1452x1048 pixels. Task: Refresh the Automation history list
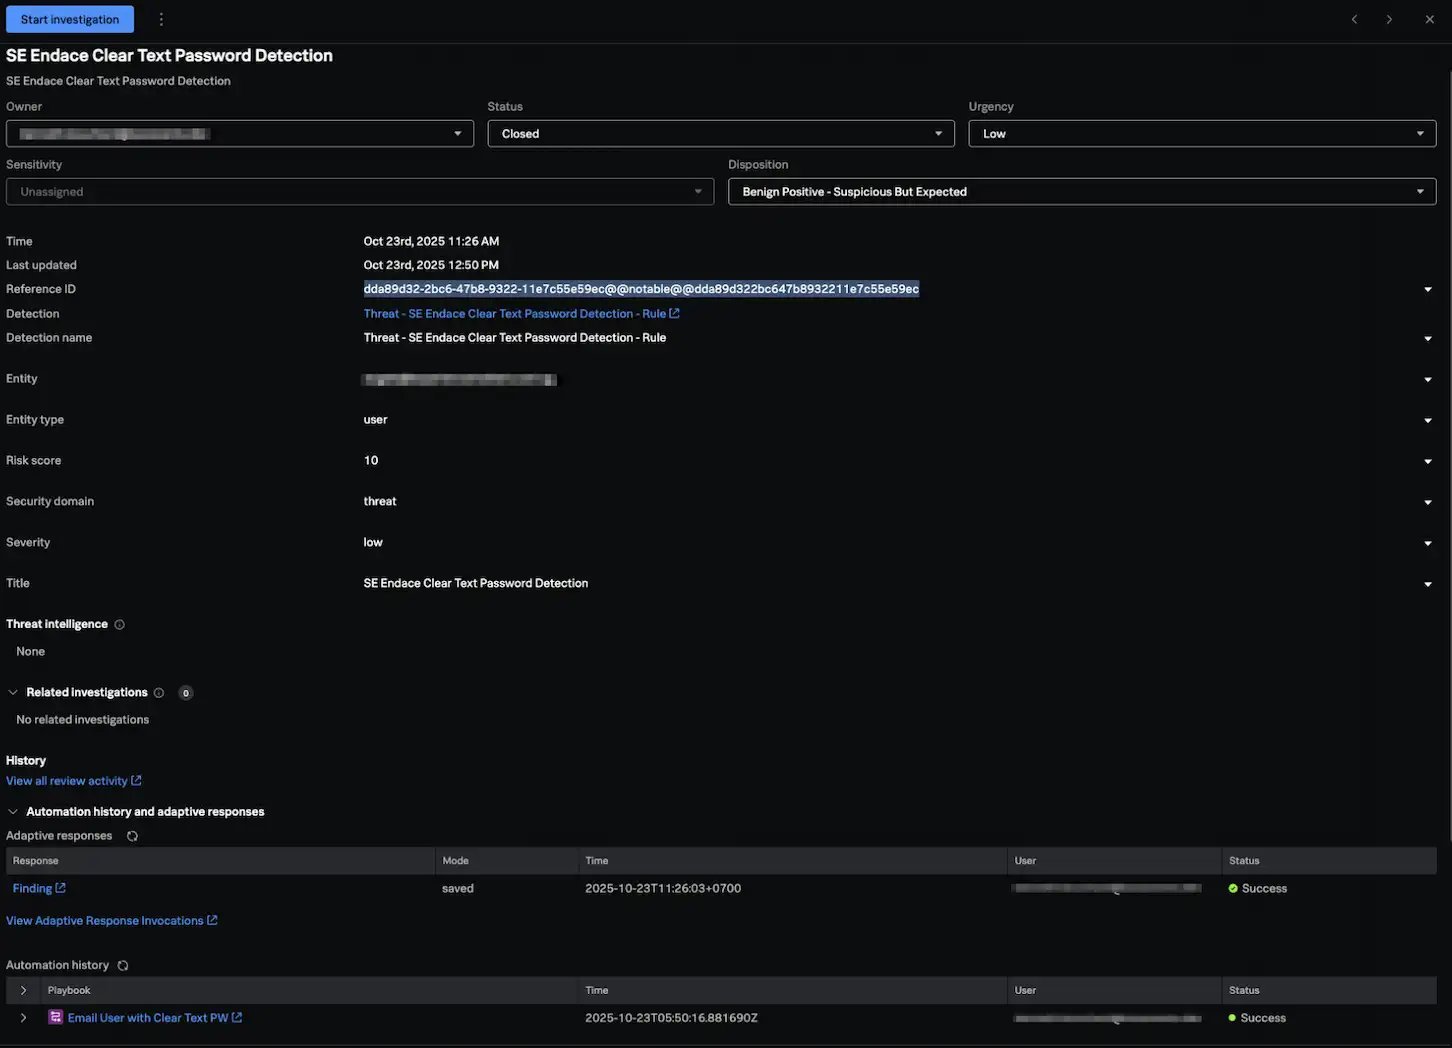[x=121, y=964]
